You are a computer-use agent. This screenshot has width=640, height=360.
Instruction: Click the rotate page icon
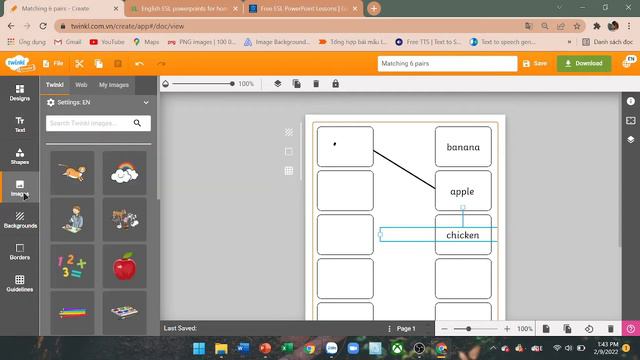click(589, 329)
